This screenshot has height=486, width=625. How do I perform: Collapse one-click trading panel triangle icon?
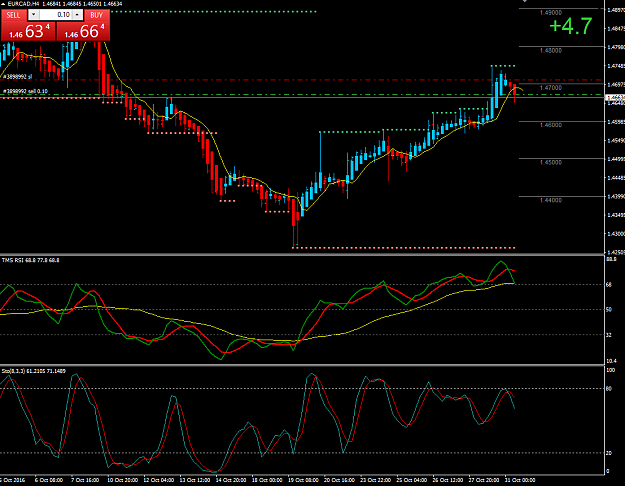point(3,4)
